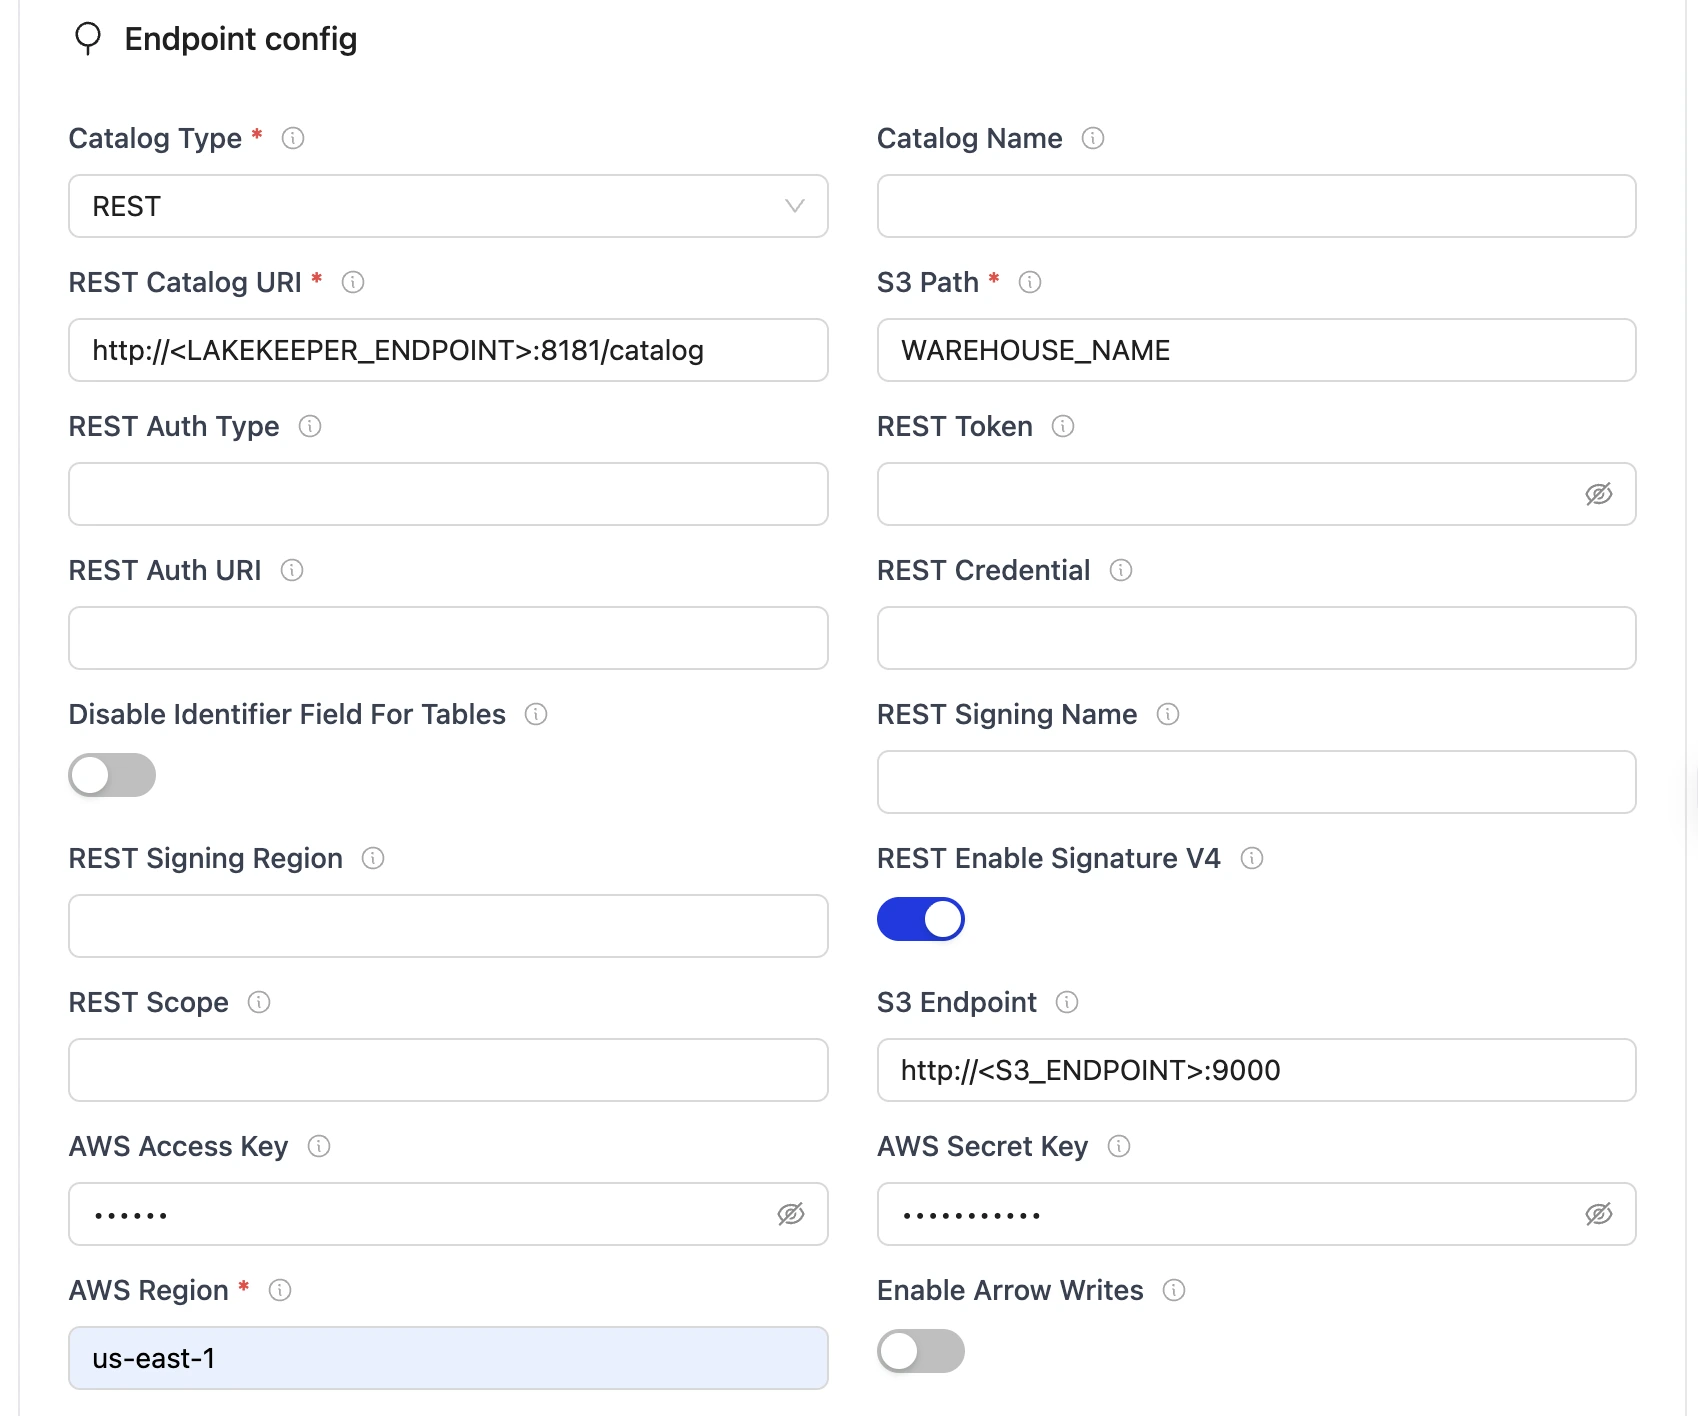Click REST Enable Signature V4 info icon
Screen dimensions: 1698x1416
[x=1252, y=858]
